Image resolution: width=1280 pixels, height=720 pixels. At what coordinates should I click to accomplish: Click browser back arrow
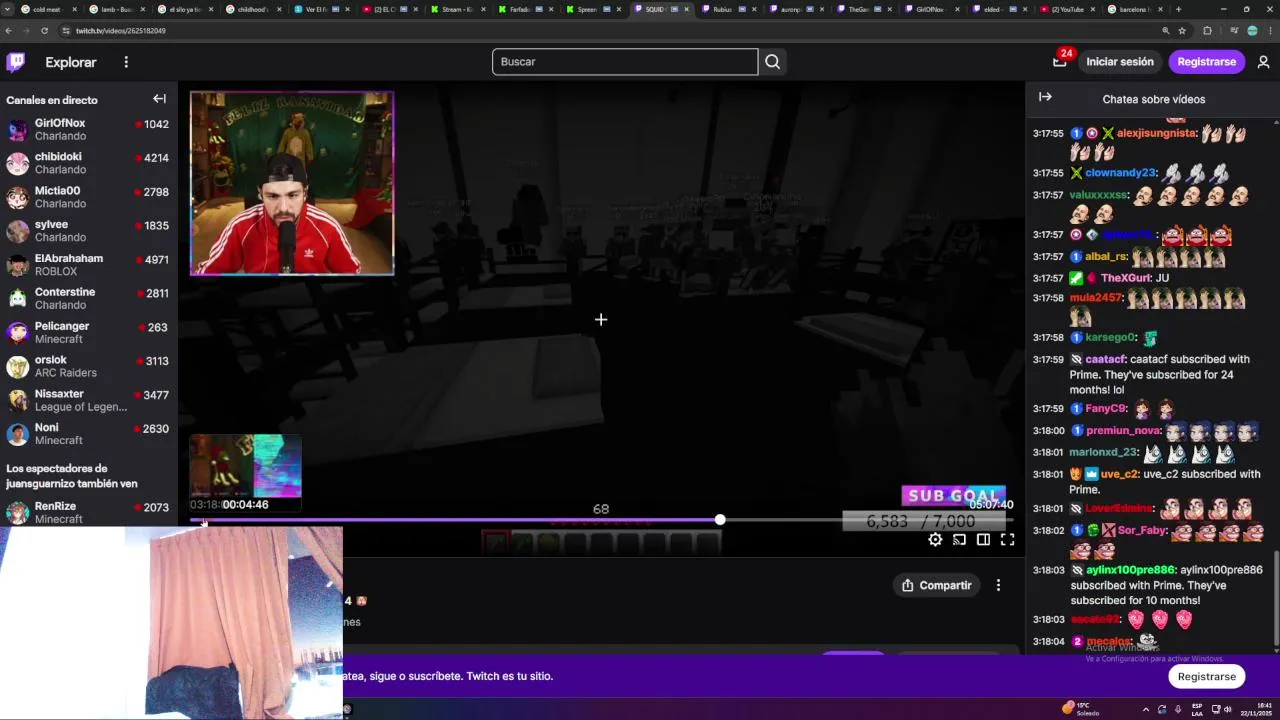coord(9,31)
